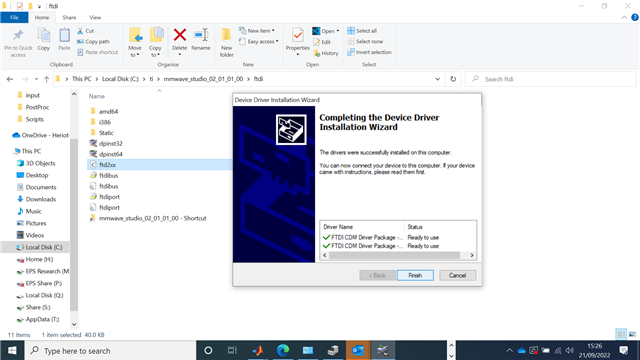This screenshot has height=360, width=640.
Task: Switch to details view layout
Action: [x=621, y=335]
